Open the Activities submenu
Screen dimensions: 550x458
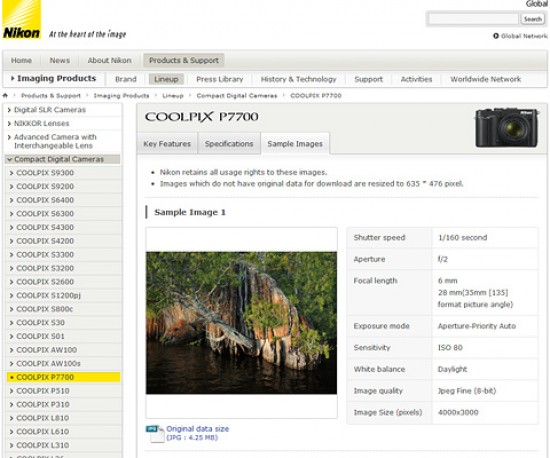click(x=416, y=79)
